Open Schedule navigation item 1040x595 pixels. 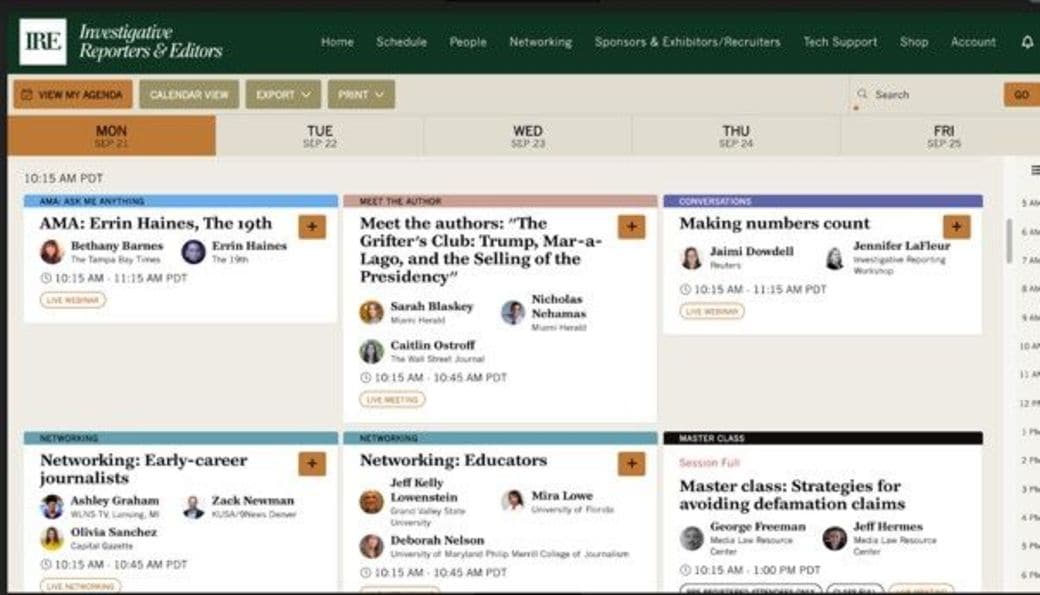[401, 42]
